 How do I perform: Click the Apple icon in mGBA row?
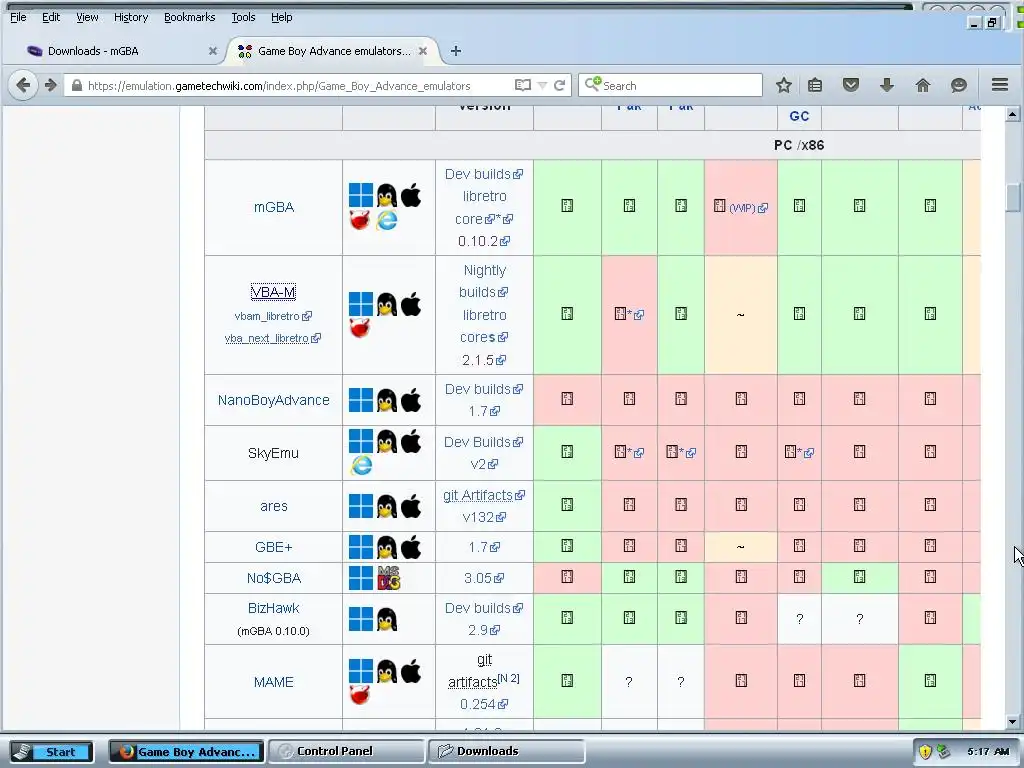(x=411, y=195)
